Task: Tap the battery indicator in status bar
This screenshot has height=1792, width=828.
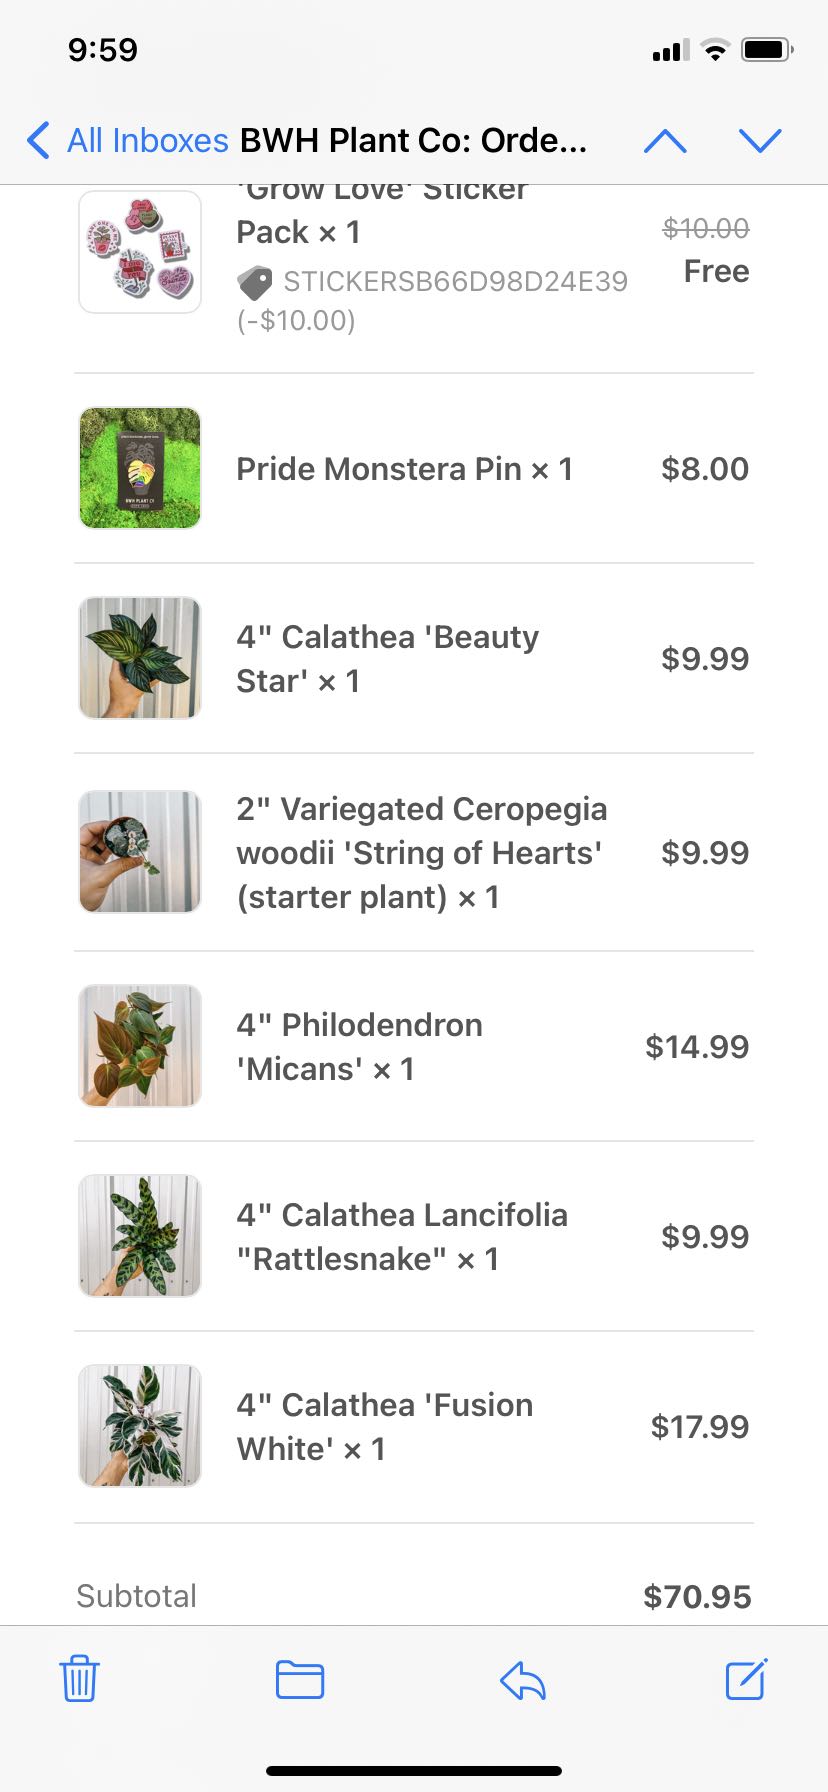Action: tap(767, 50)
